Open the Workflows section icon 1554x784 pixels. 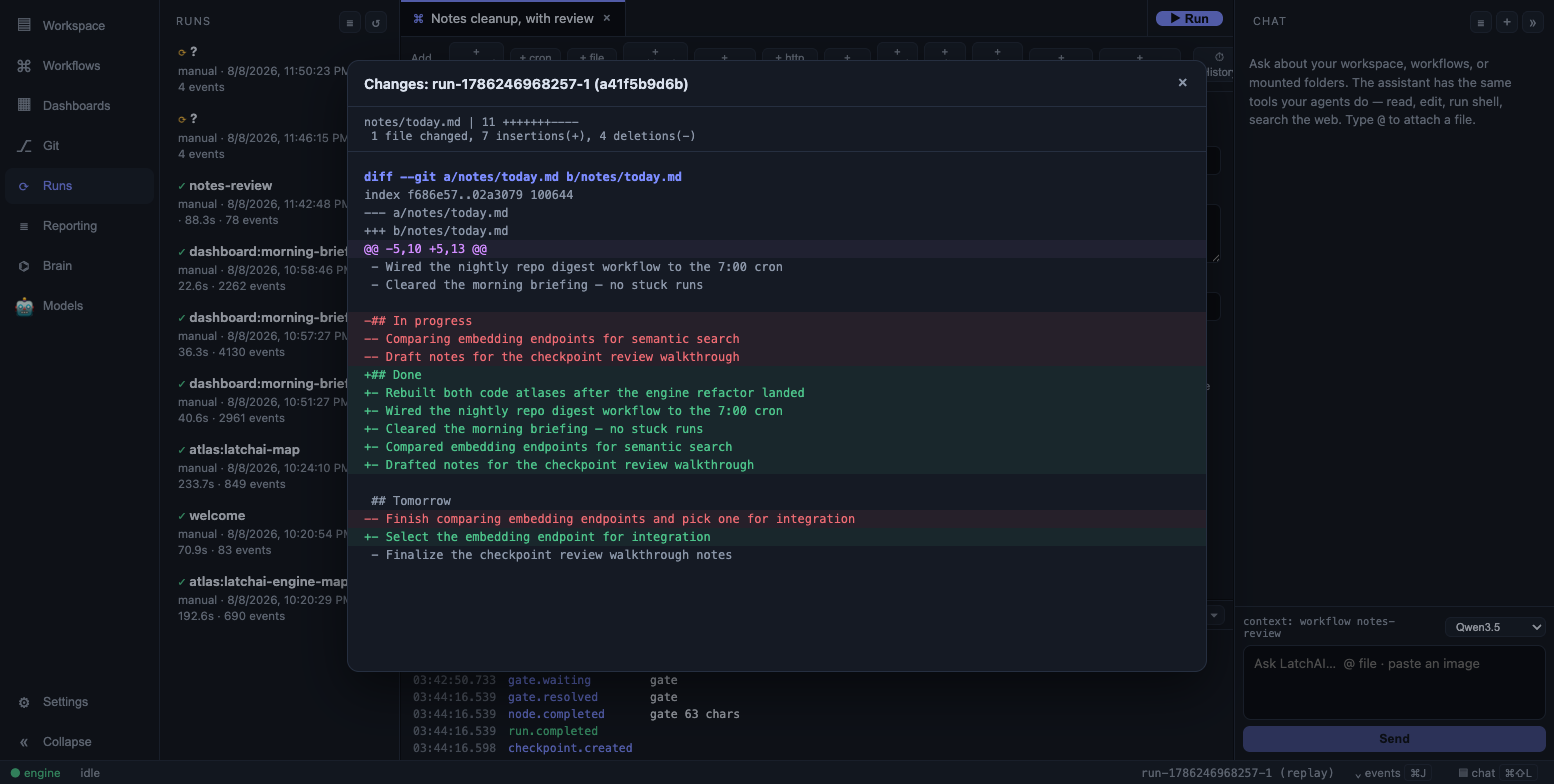[x=24, y=65]
